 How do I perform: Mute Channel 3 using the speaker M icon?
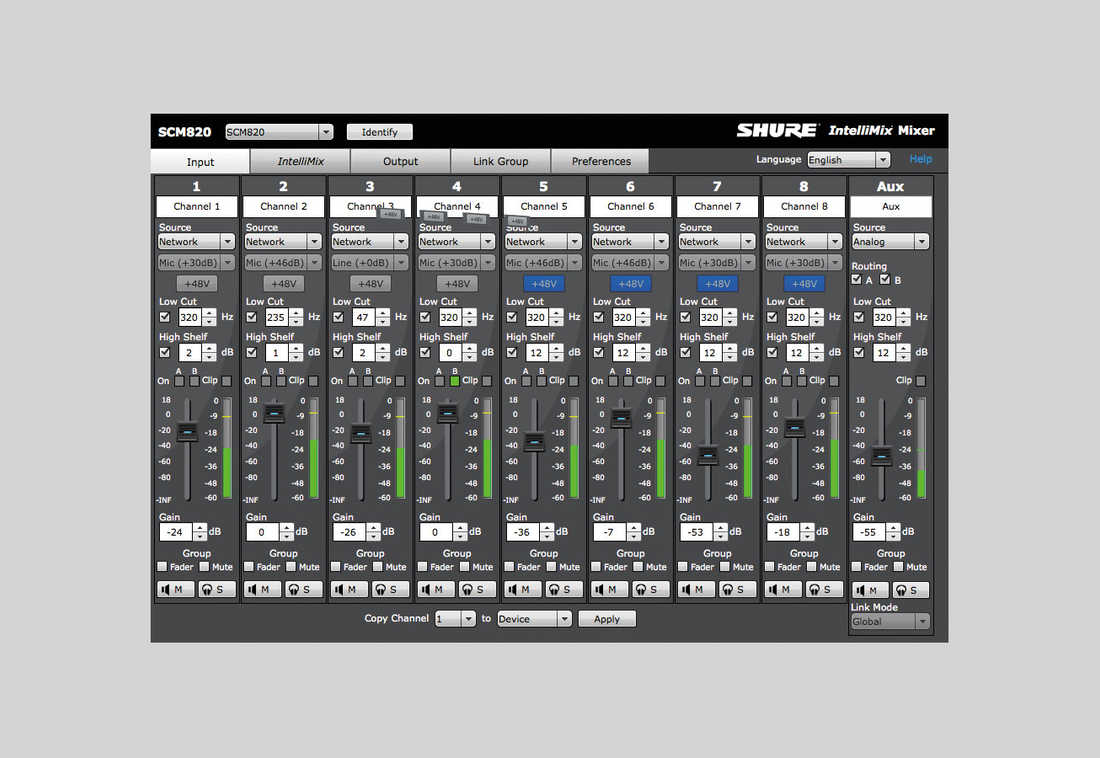[x=350, y=590]
